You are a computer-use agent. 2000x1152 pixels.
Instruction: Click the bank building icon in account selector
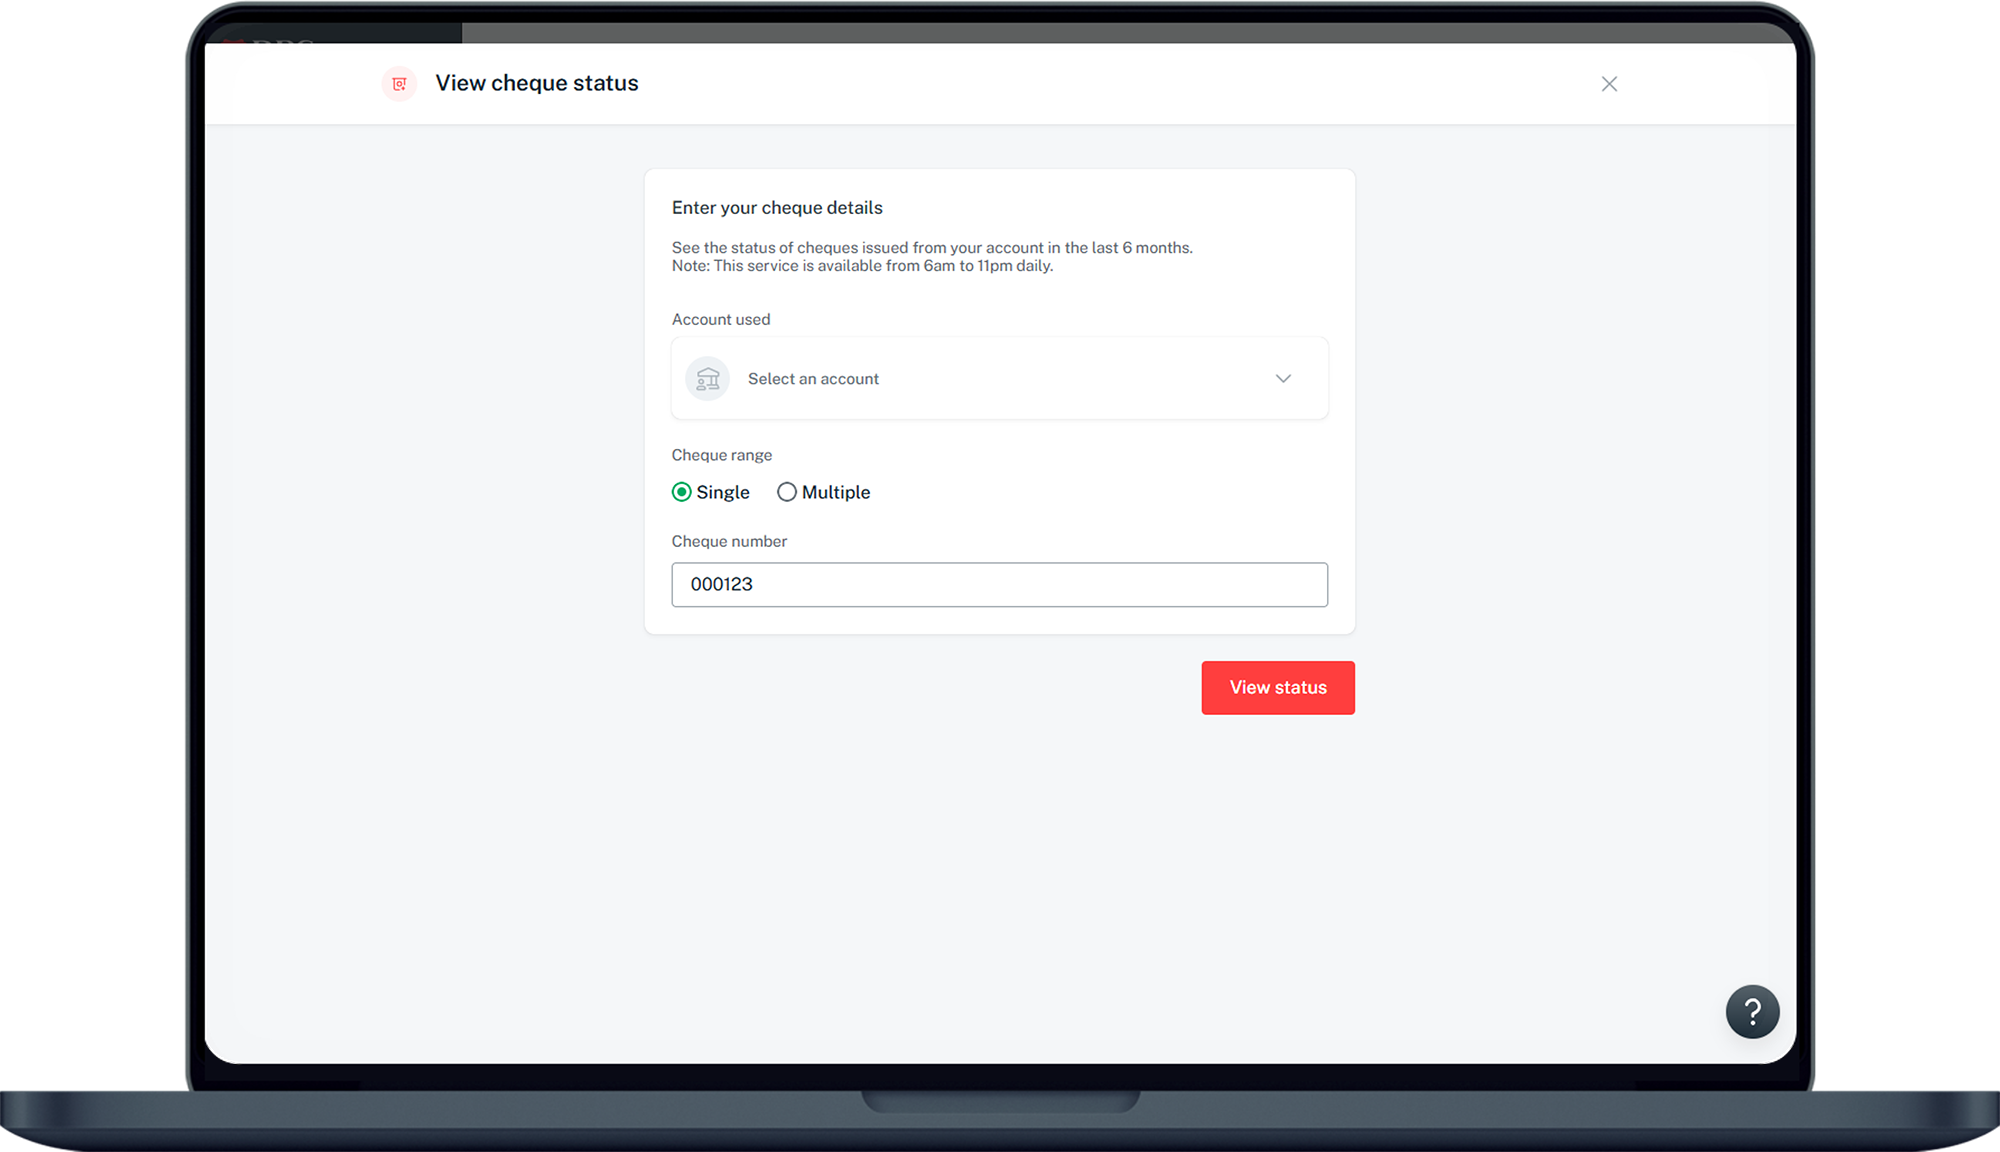click(x=707, y=379)
